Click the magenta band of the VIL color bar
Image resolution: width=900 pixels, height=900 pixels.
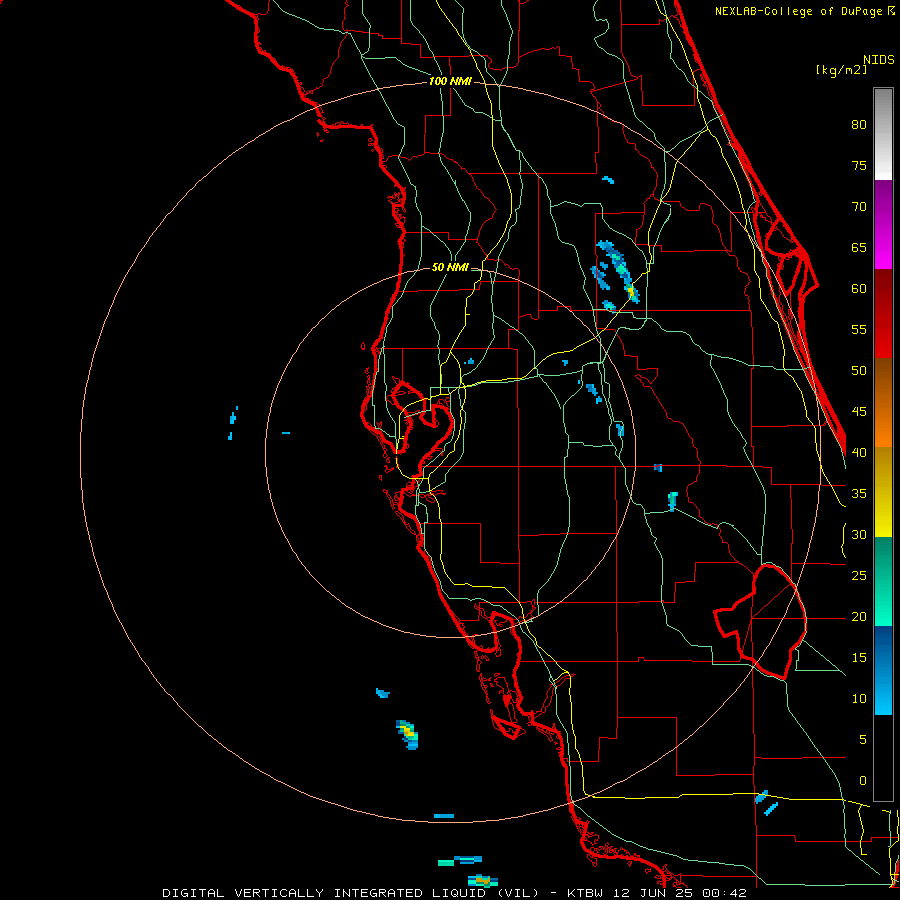[x=883, y=225]
